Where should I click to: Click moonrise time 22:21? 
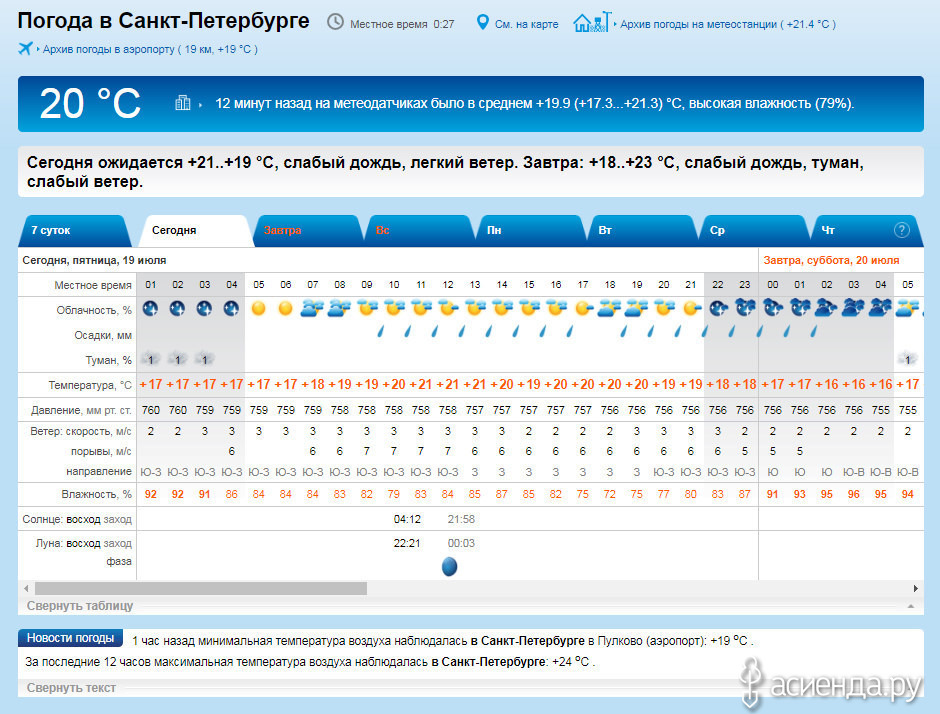click(407, 543)
